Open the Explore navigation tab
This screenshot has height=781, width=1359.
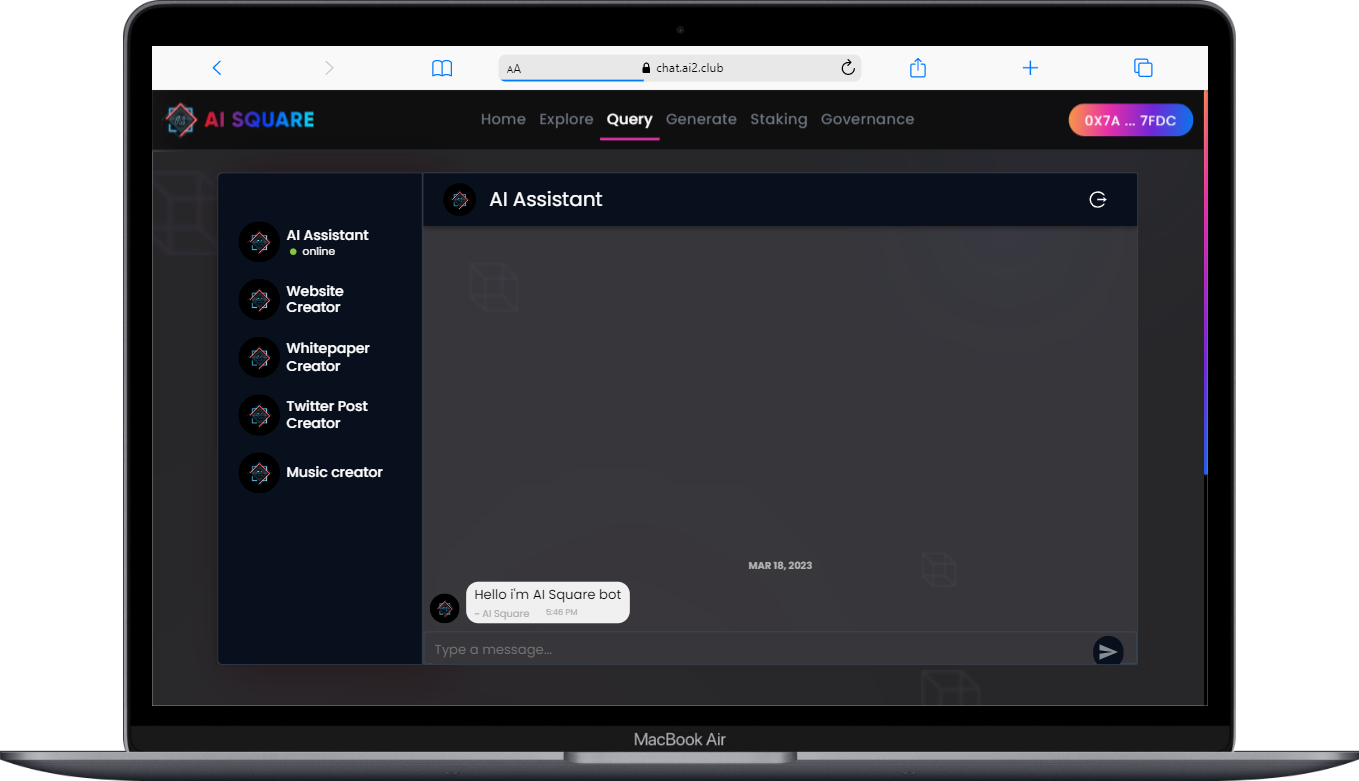pos(566,119)
